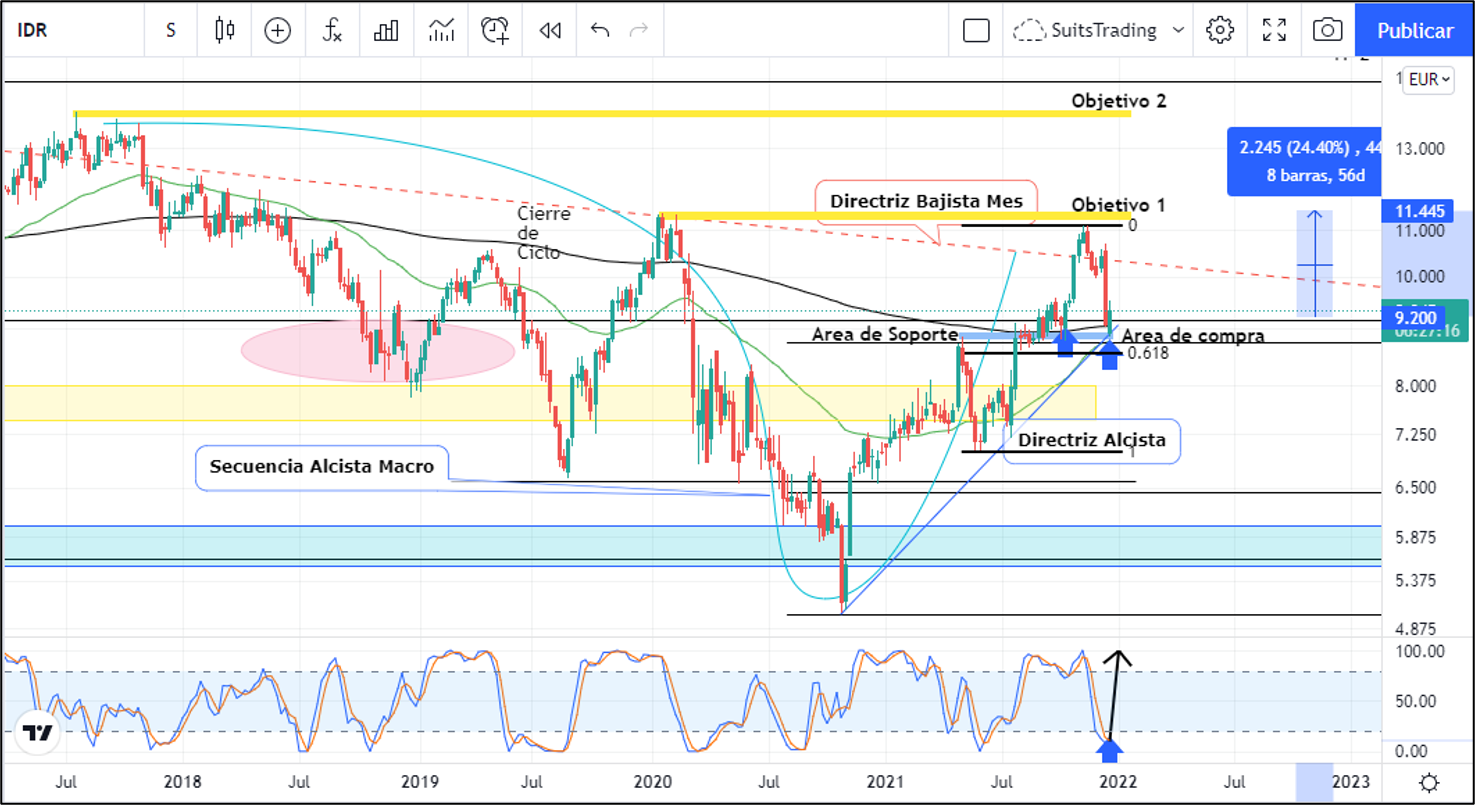Image resolution: width=1476 pixels, height=806 pixels.
Task: Take a chart snapshot with camera icon
Action: 1327,30
